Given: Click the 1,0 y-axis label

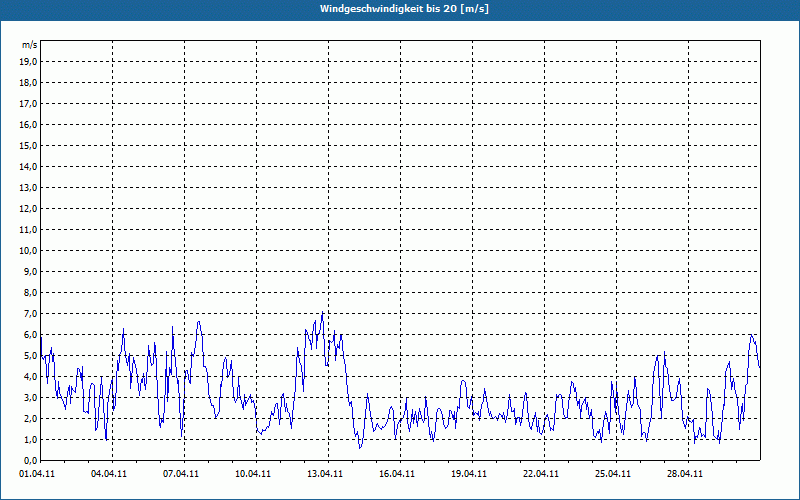Looking at the screenshot, I should click(x=31, y=439).
